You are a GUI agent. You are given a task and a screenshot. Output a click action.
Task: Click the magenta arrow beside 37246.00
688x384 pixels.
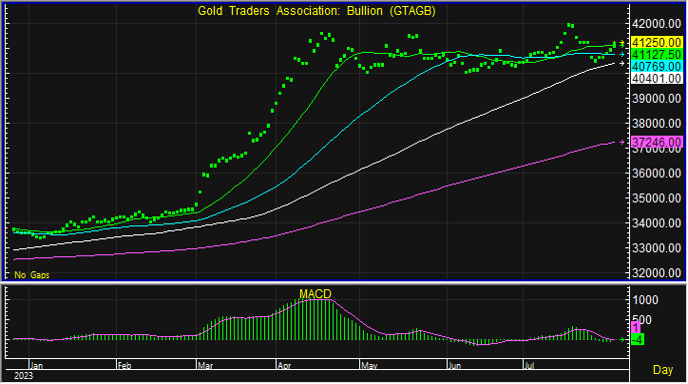coord(622,142)
